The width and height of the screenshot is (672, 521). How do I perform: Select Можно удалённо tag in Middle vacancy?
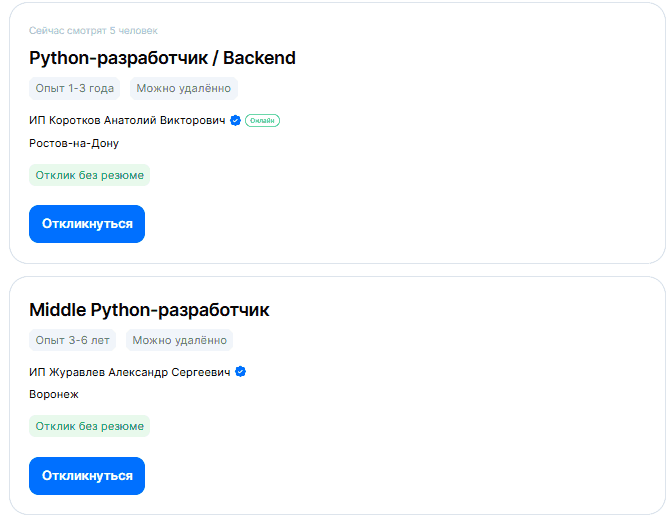click(x=179, y=340)
